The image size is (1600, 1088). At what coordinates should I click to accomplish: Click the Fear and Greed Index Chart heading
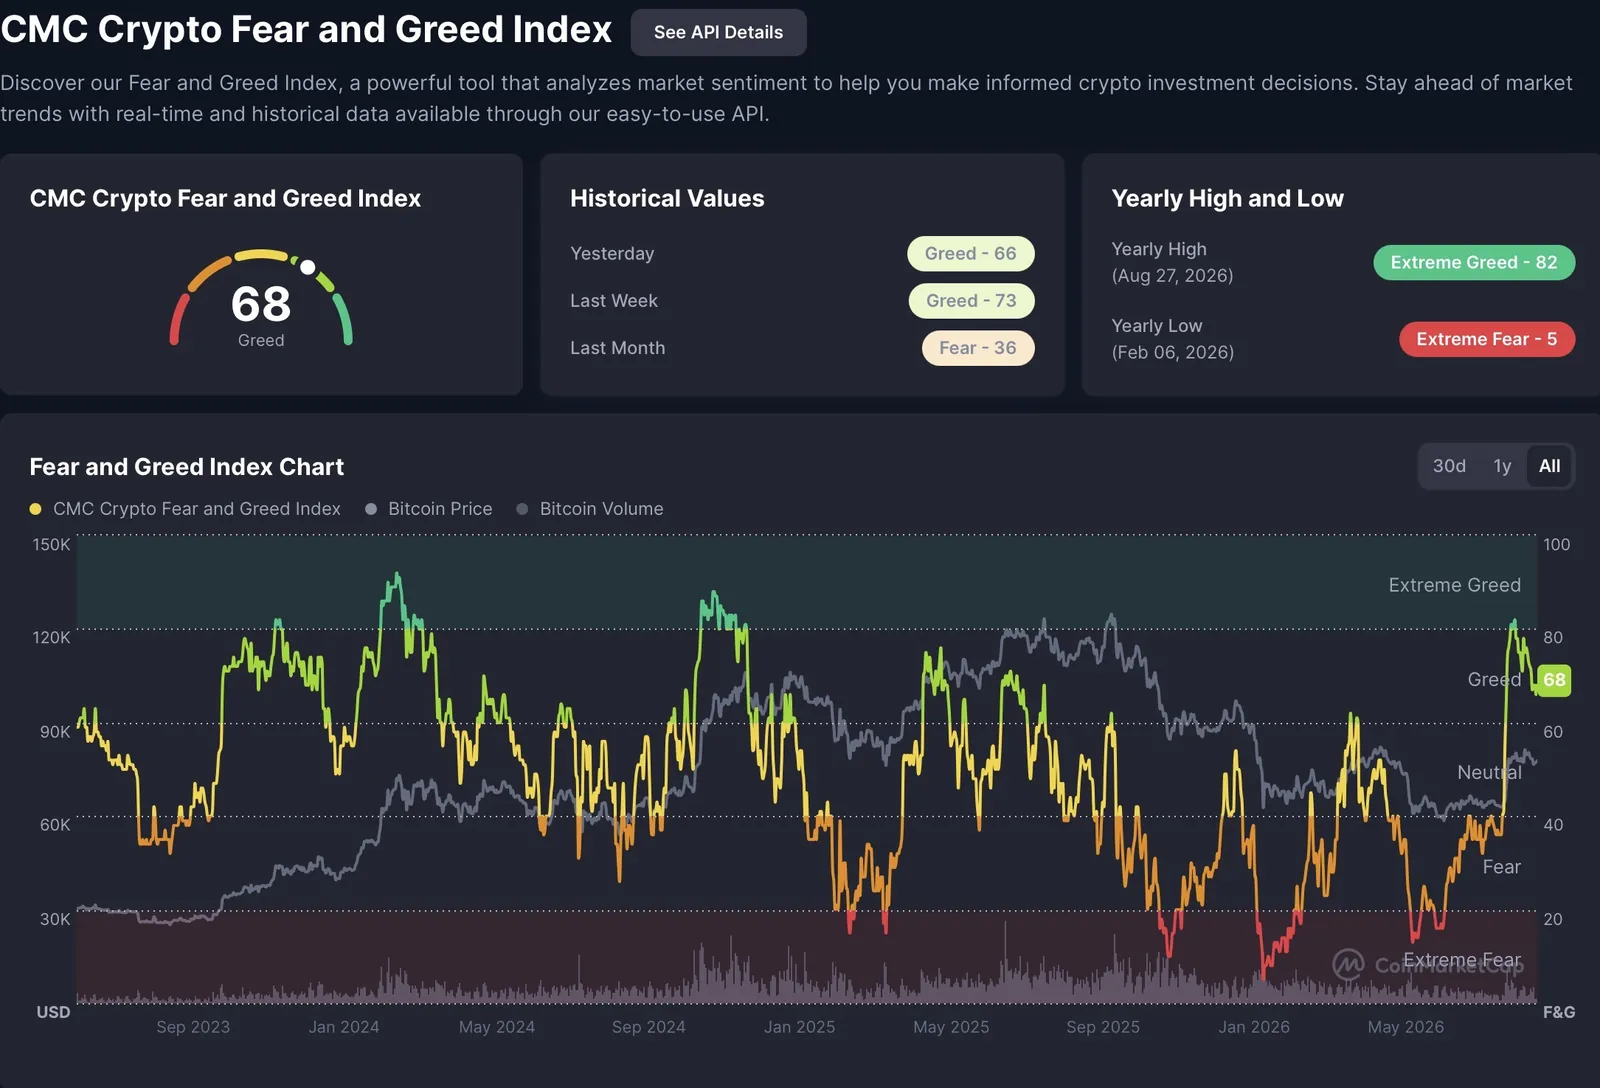pos(186,467)
